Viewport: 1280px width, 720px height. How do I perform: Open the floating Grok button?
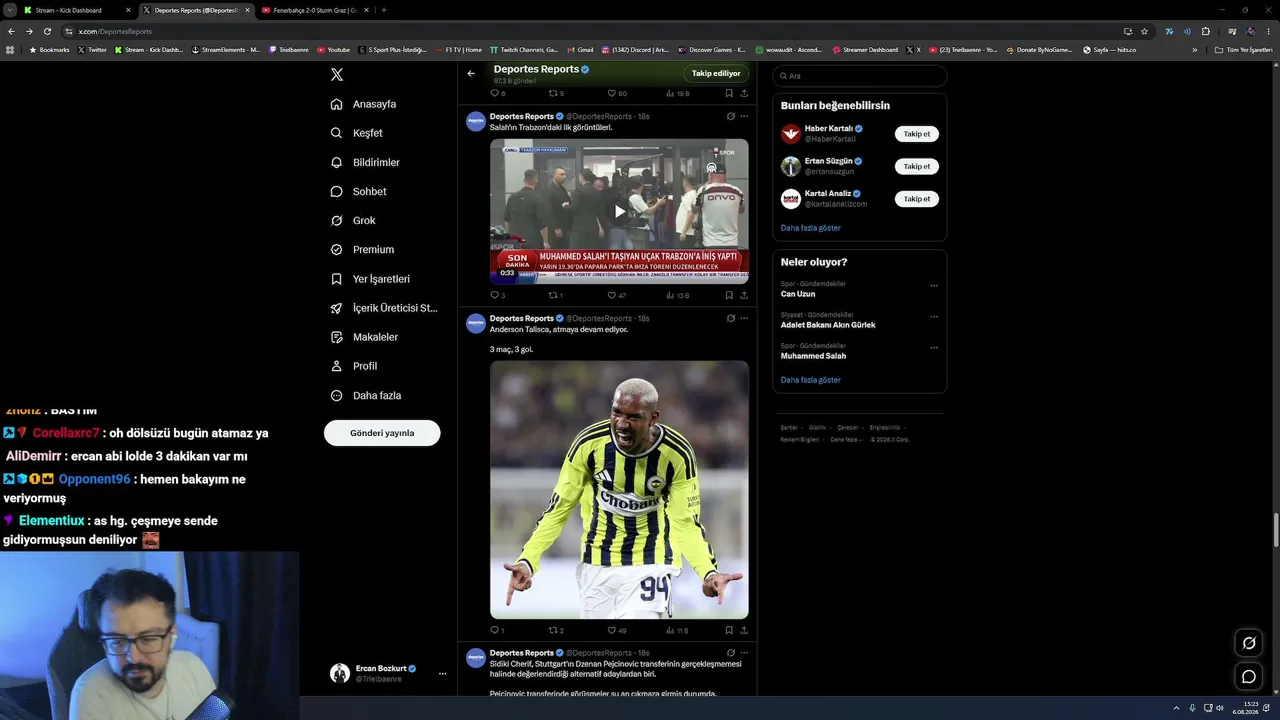(1249, 643)
